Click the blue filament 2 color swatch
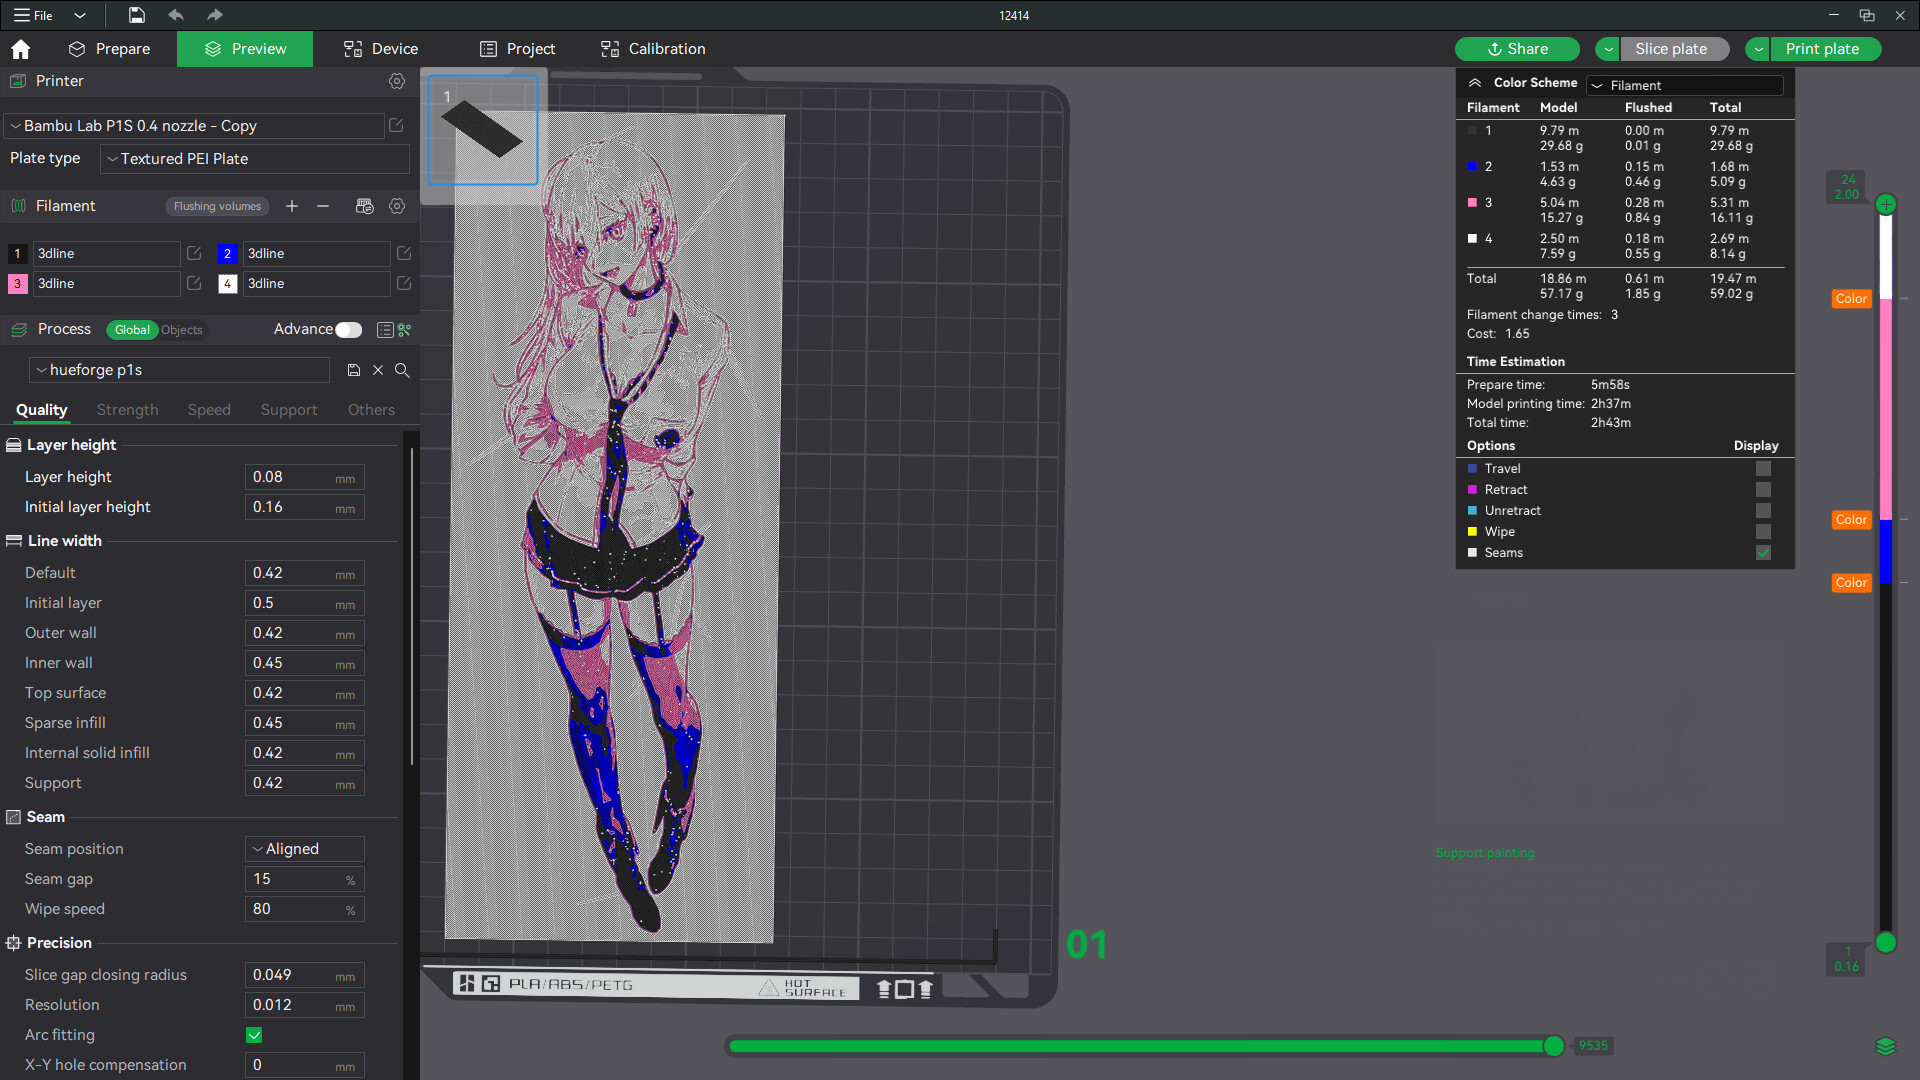 pyautogui.click(x=227, y=254)
